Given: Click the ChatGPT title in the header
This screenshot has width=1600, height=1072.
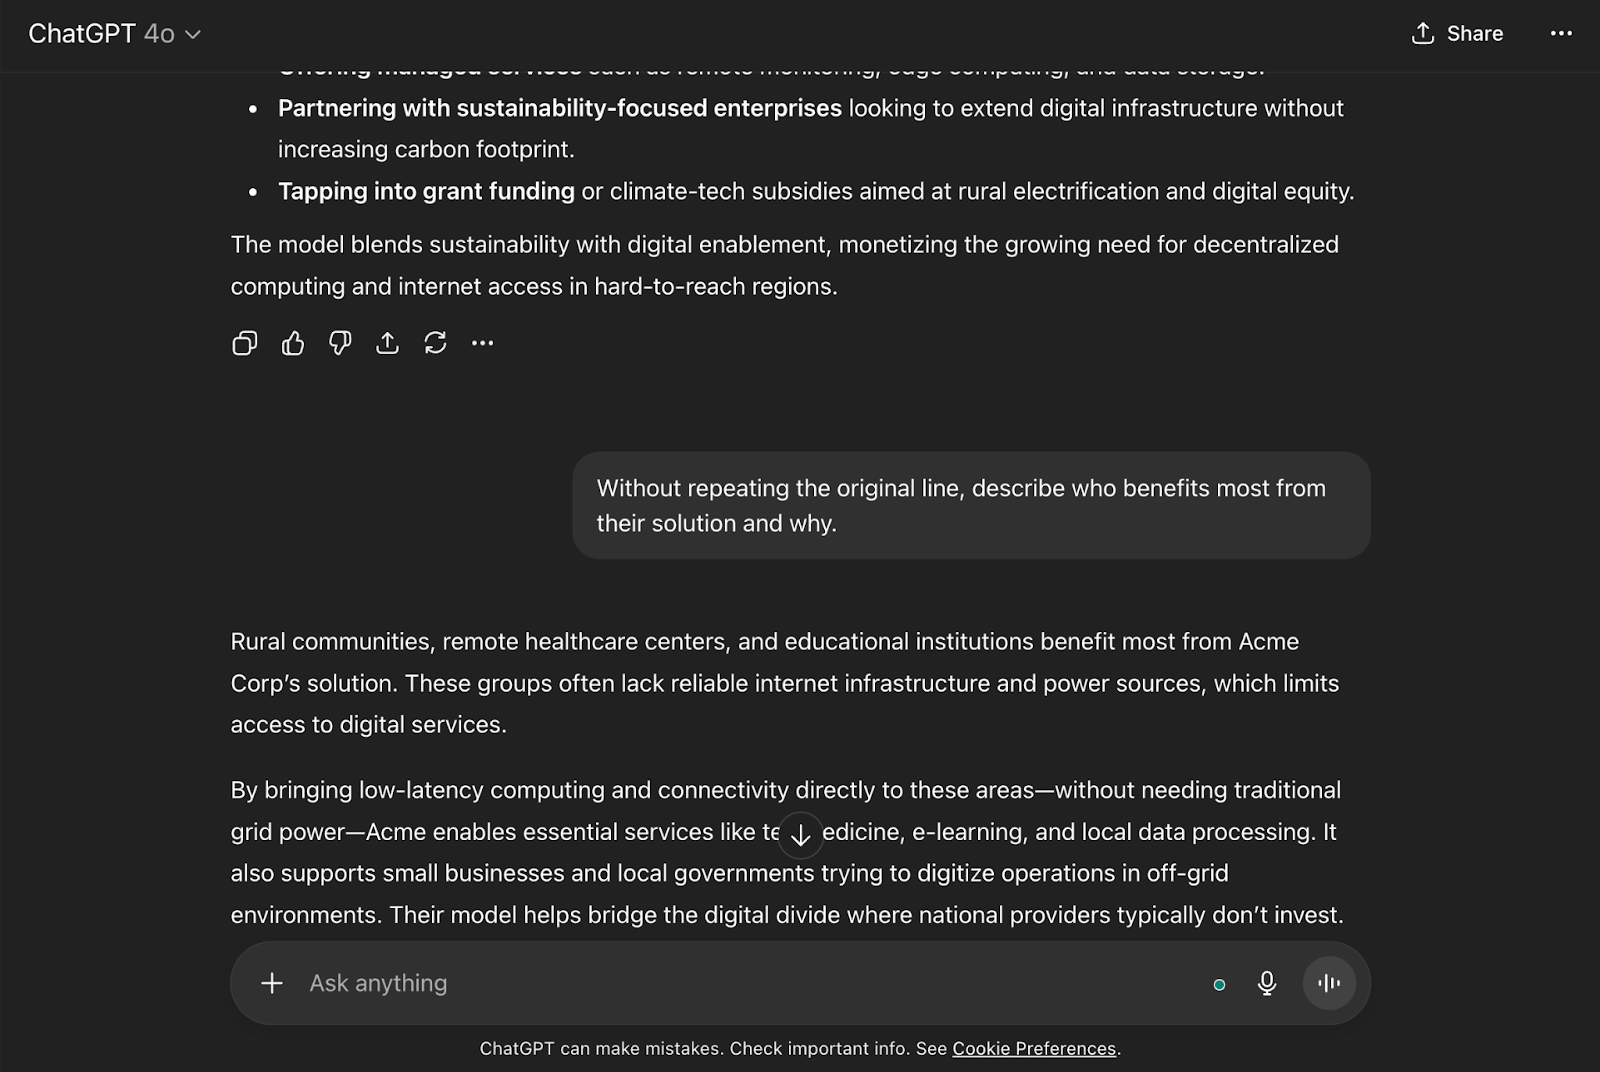Looking at the screenshot, I should [x=82, y=34].
